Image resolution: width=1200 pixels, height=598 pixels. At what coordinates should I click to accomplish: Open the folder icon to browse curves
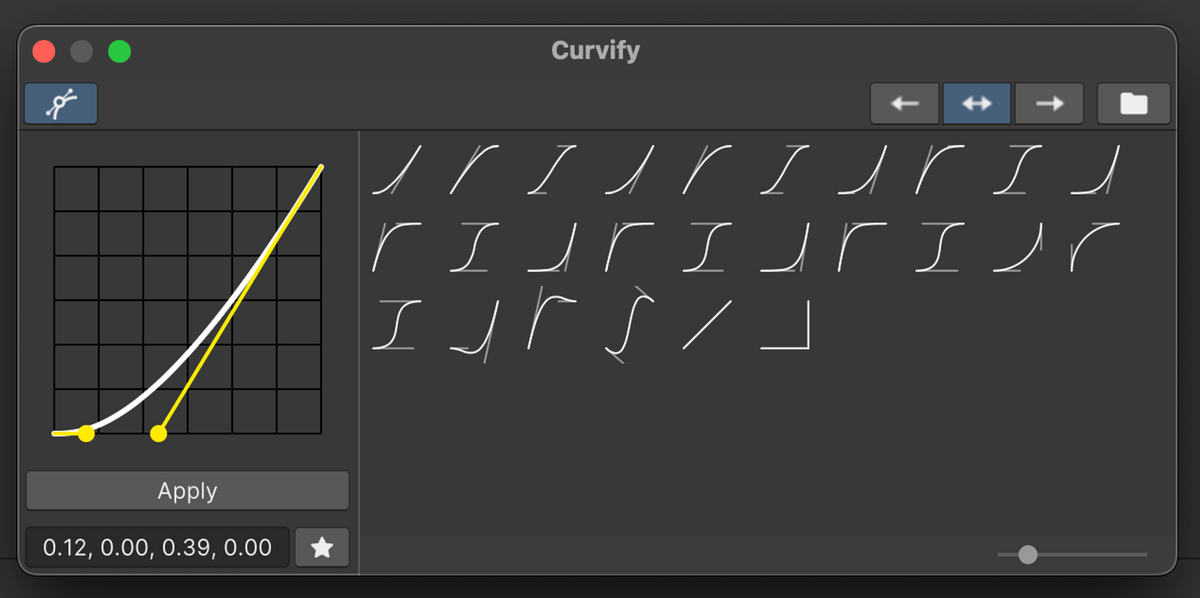pyautogui.click(x=1133, y=103)
